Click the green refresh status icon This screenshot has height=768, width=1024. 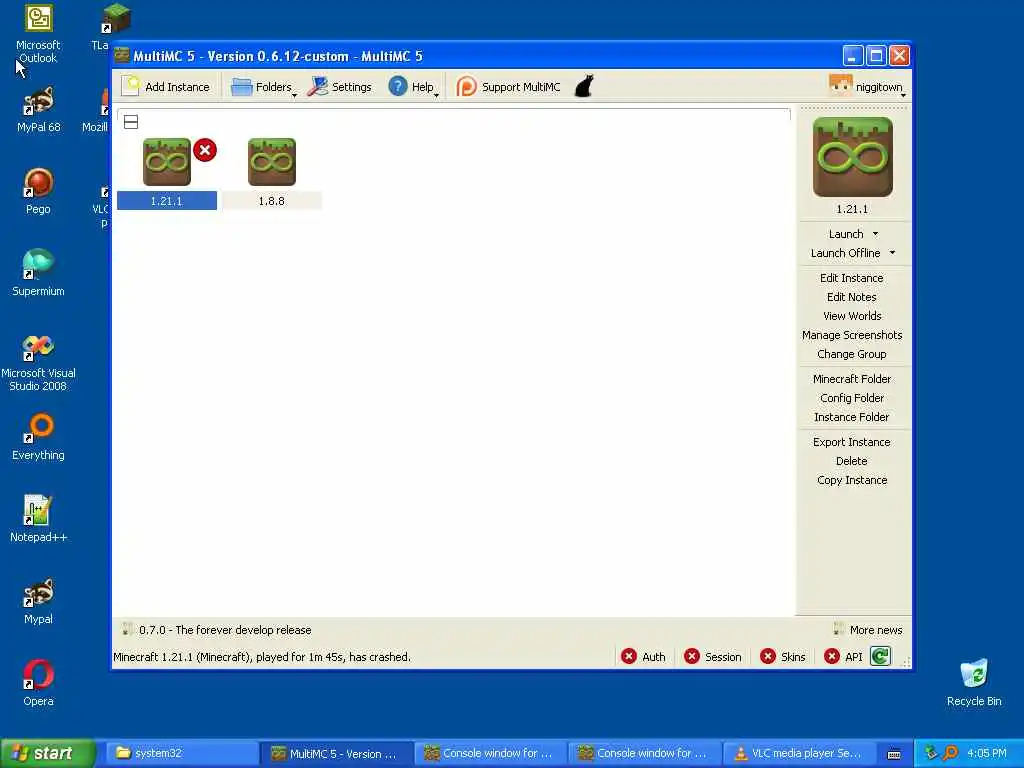coord(880,656)
